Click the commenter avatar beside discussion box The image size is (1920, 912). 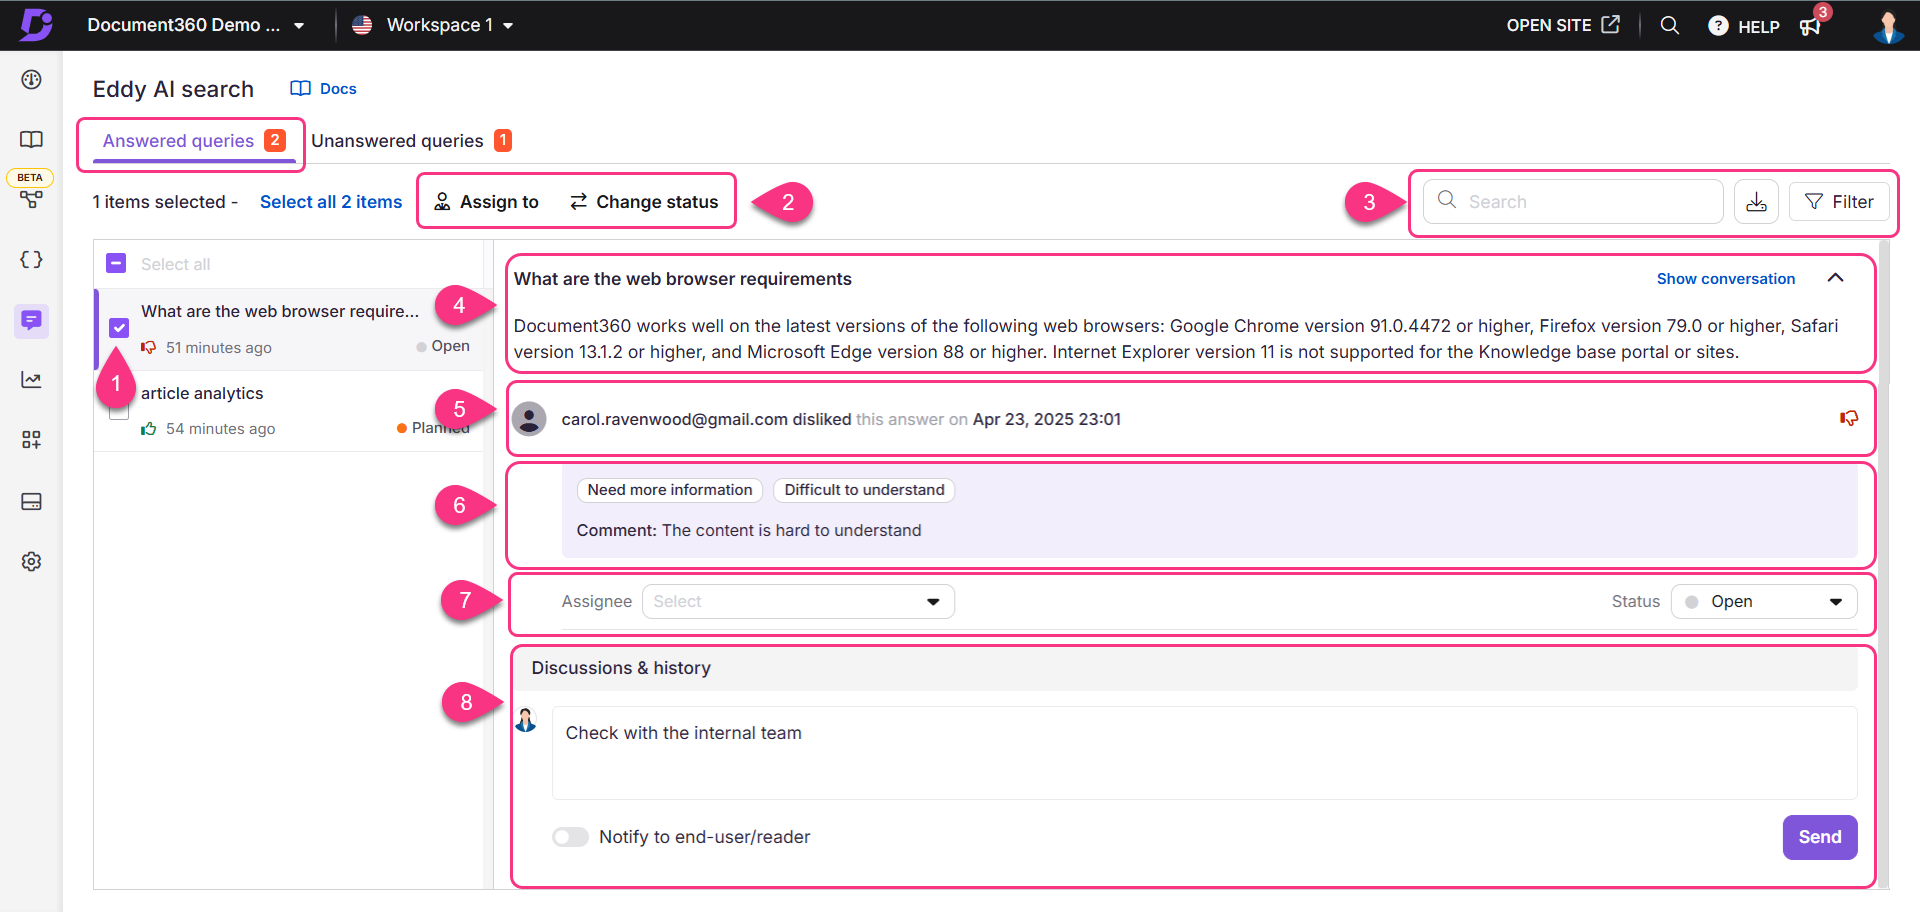coord(526,719)
